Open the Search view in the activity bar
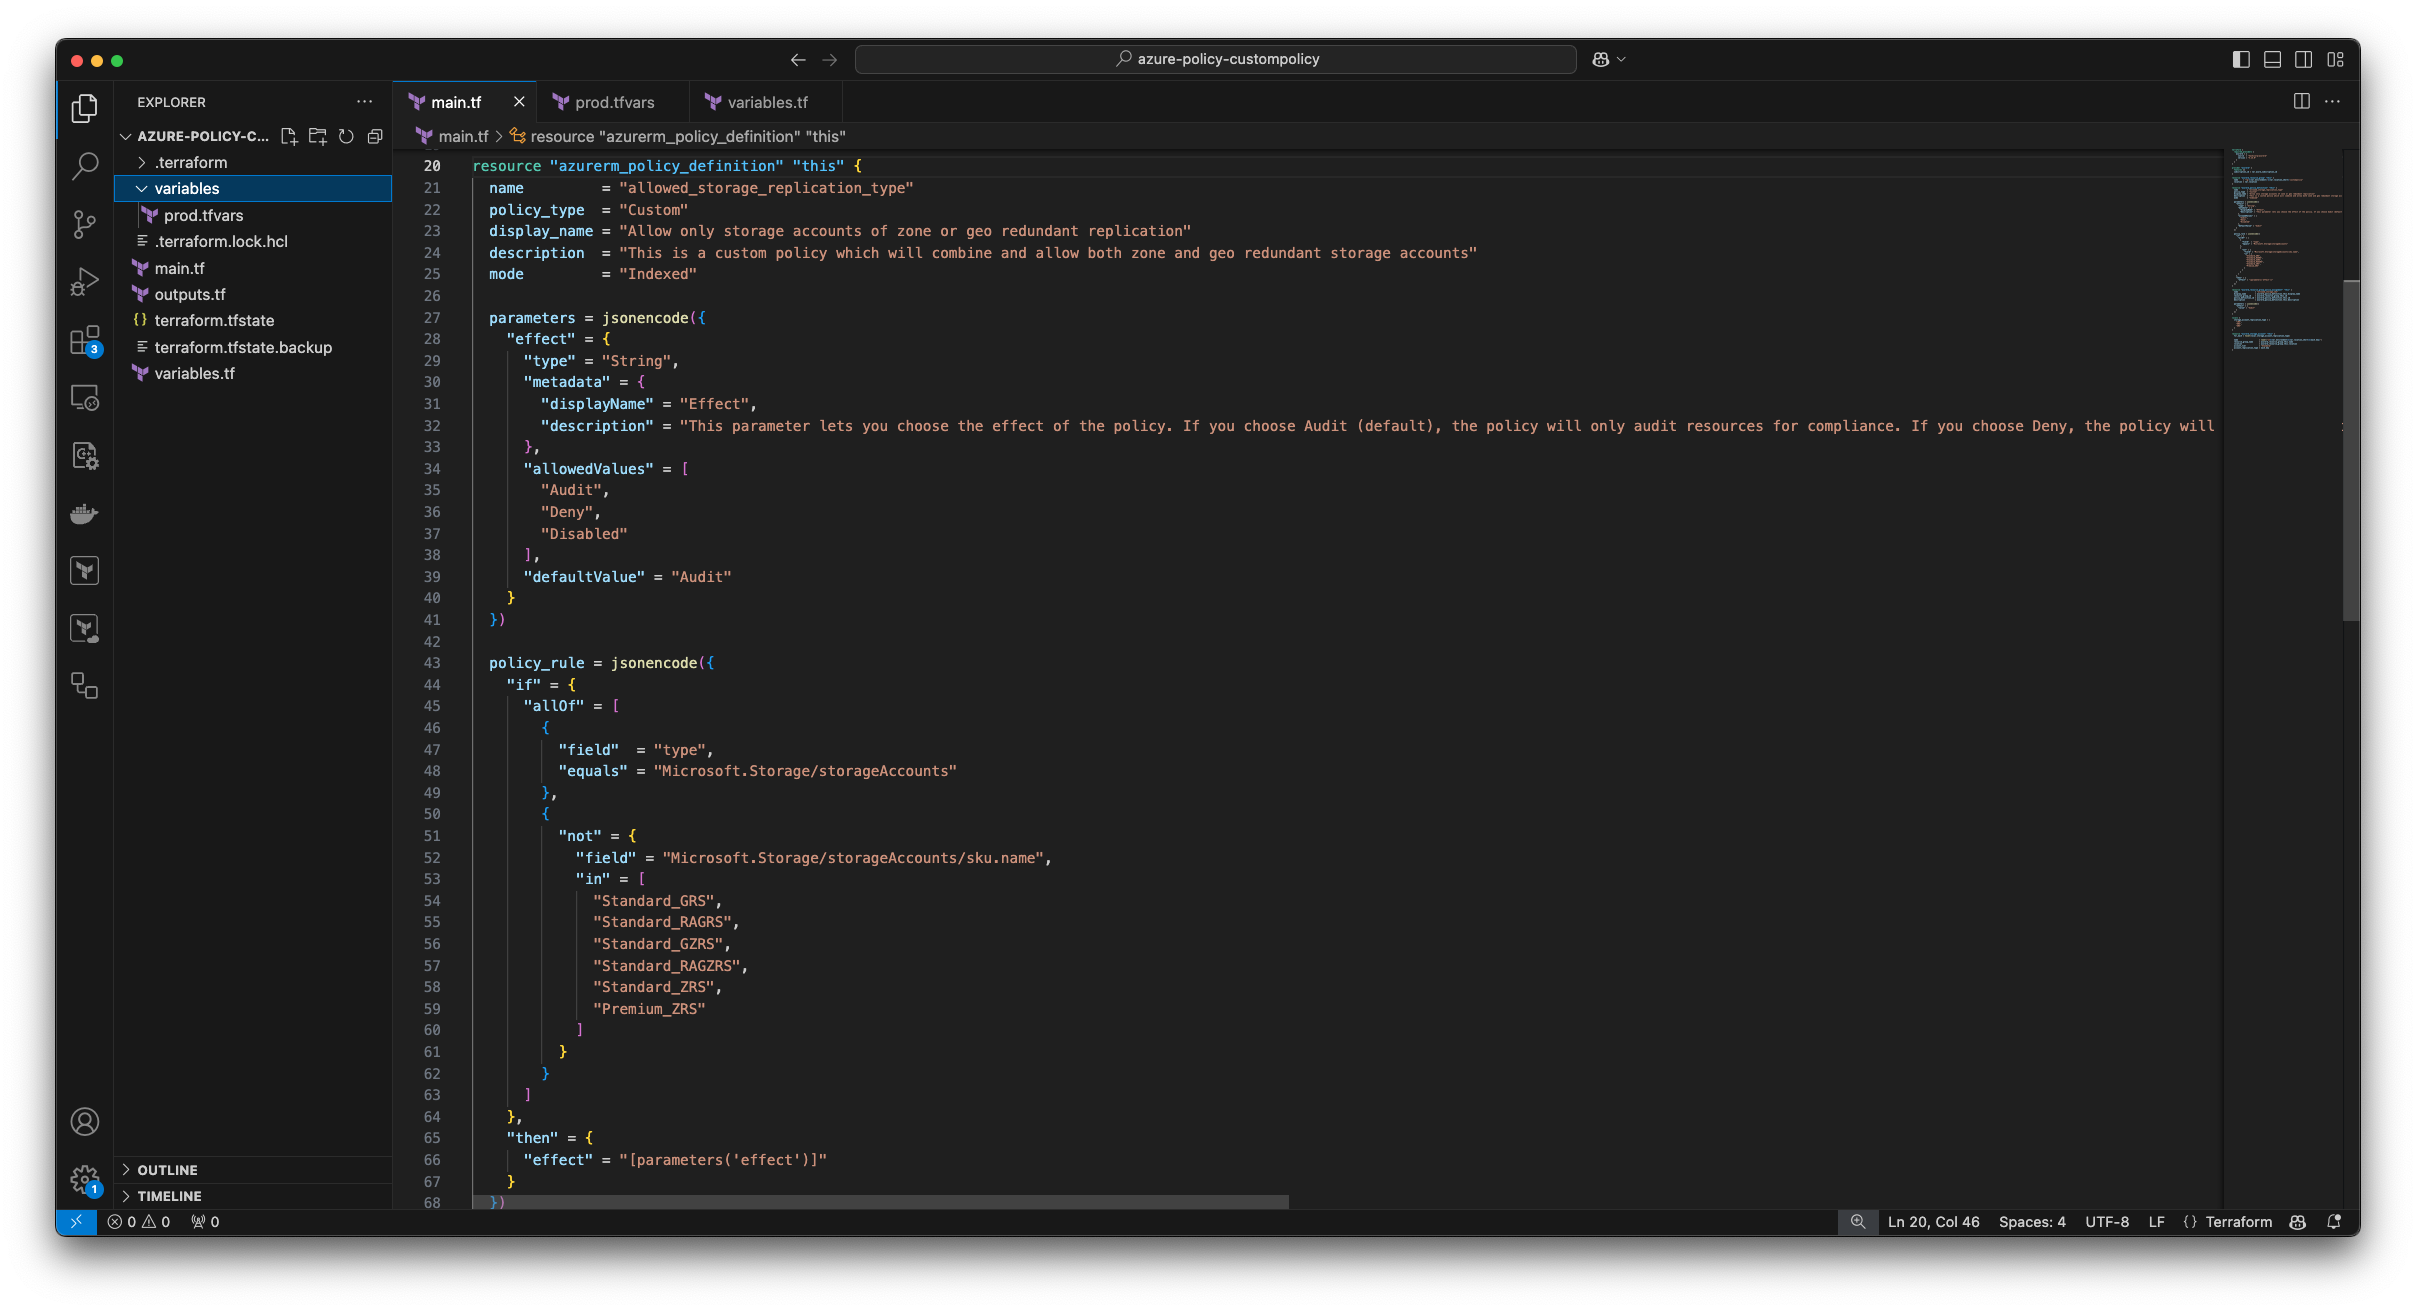Screen dimensions: 2416x1310 [x=84, y=166]
